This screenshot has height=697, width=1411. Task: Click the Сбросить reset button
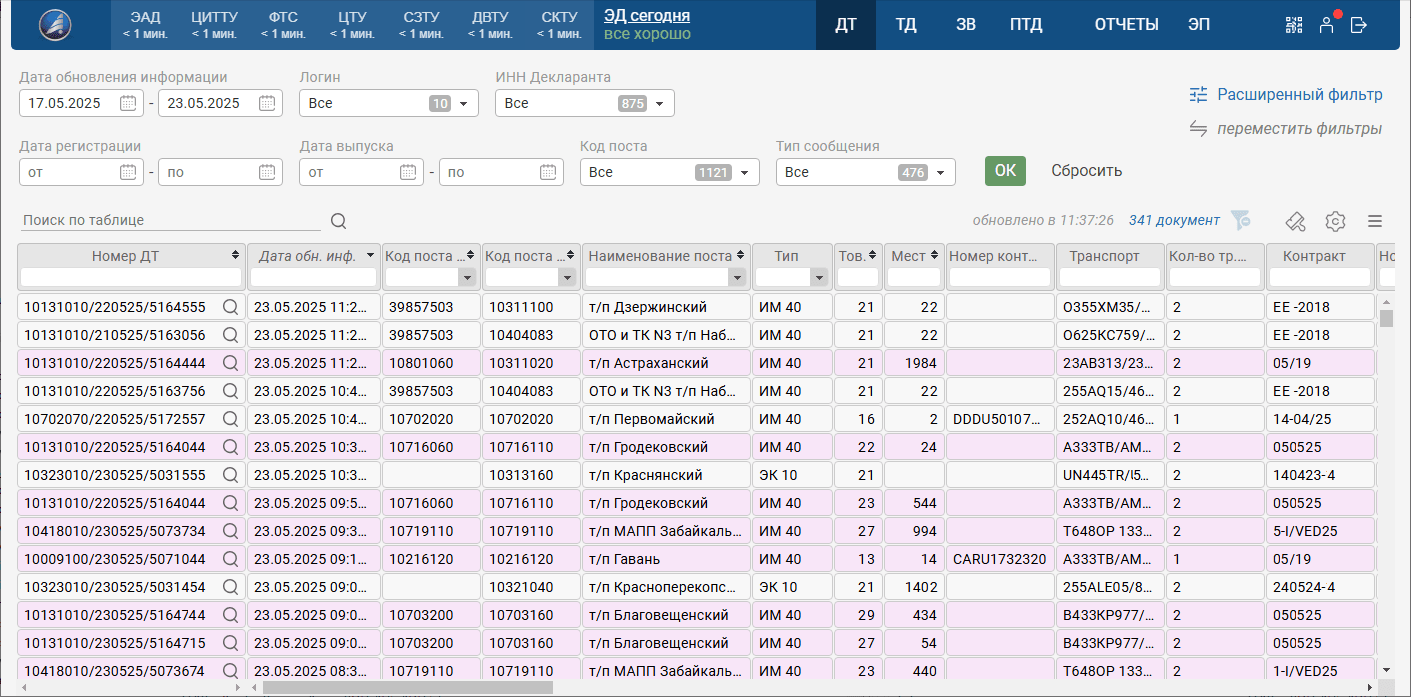tap(1086, 171)
